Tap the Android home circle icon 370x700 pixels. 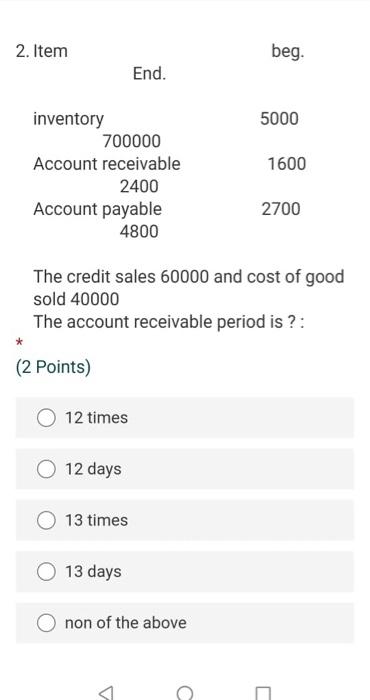point(185,693)
